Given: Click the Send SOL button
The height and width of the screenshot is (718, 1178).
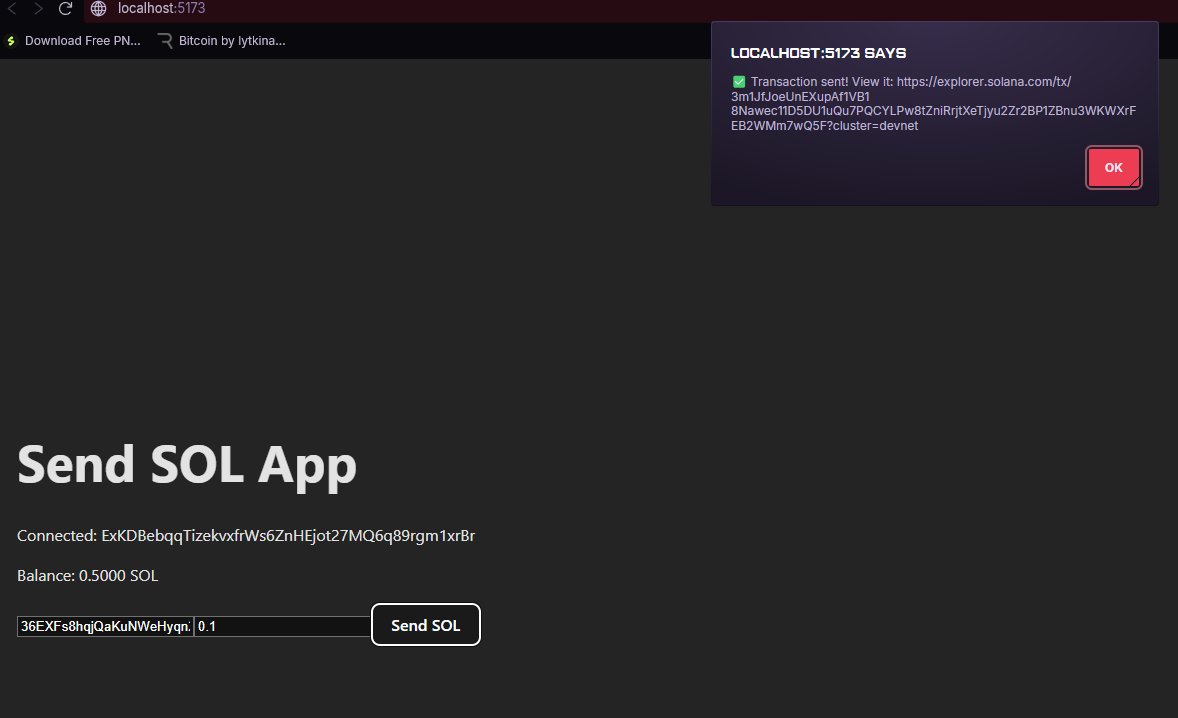Looking at the screenshot, I should tap(425, 624).
